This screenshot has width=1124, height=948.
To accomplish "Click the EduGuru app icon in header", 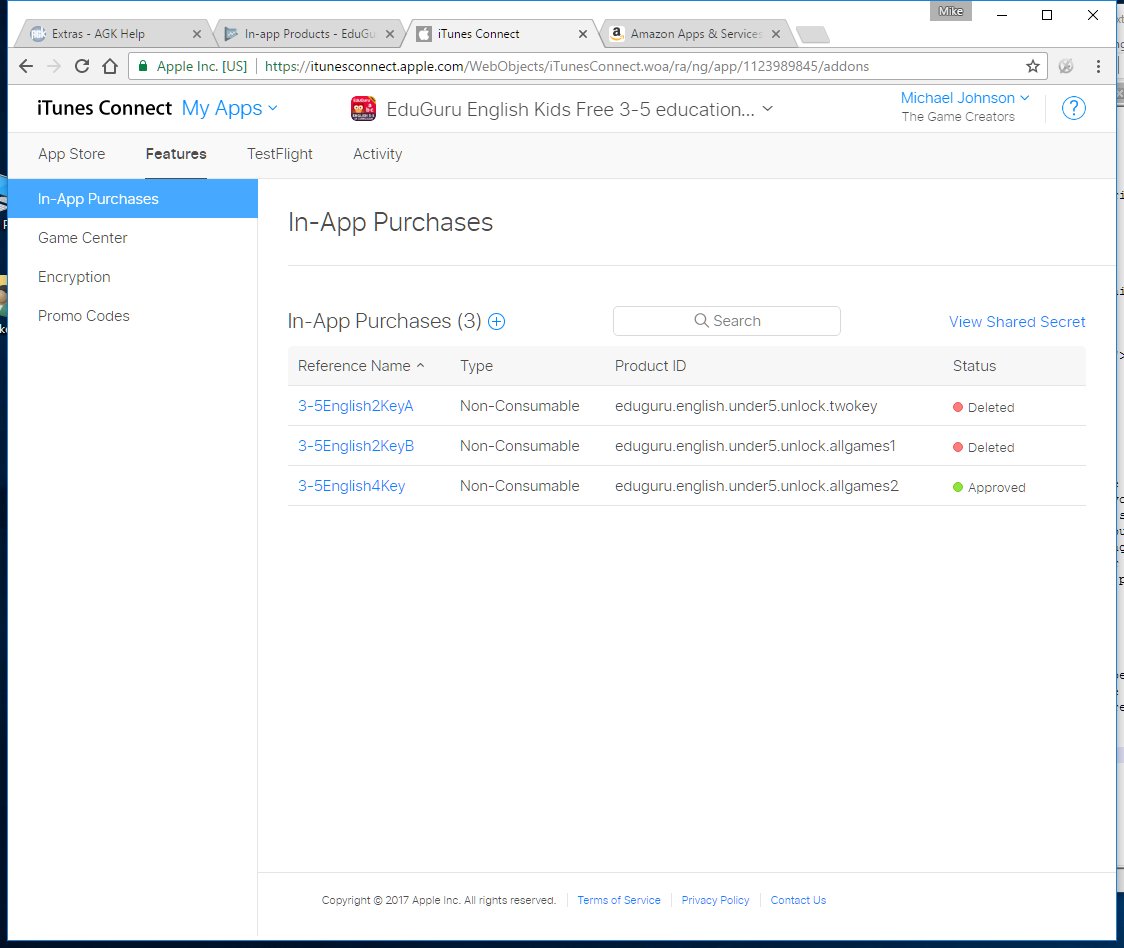I will click(363, 109).
